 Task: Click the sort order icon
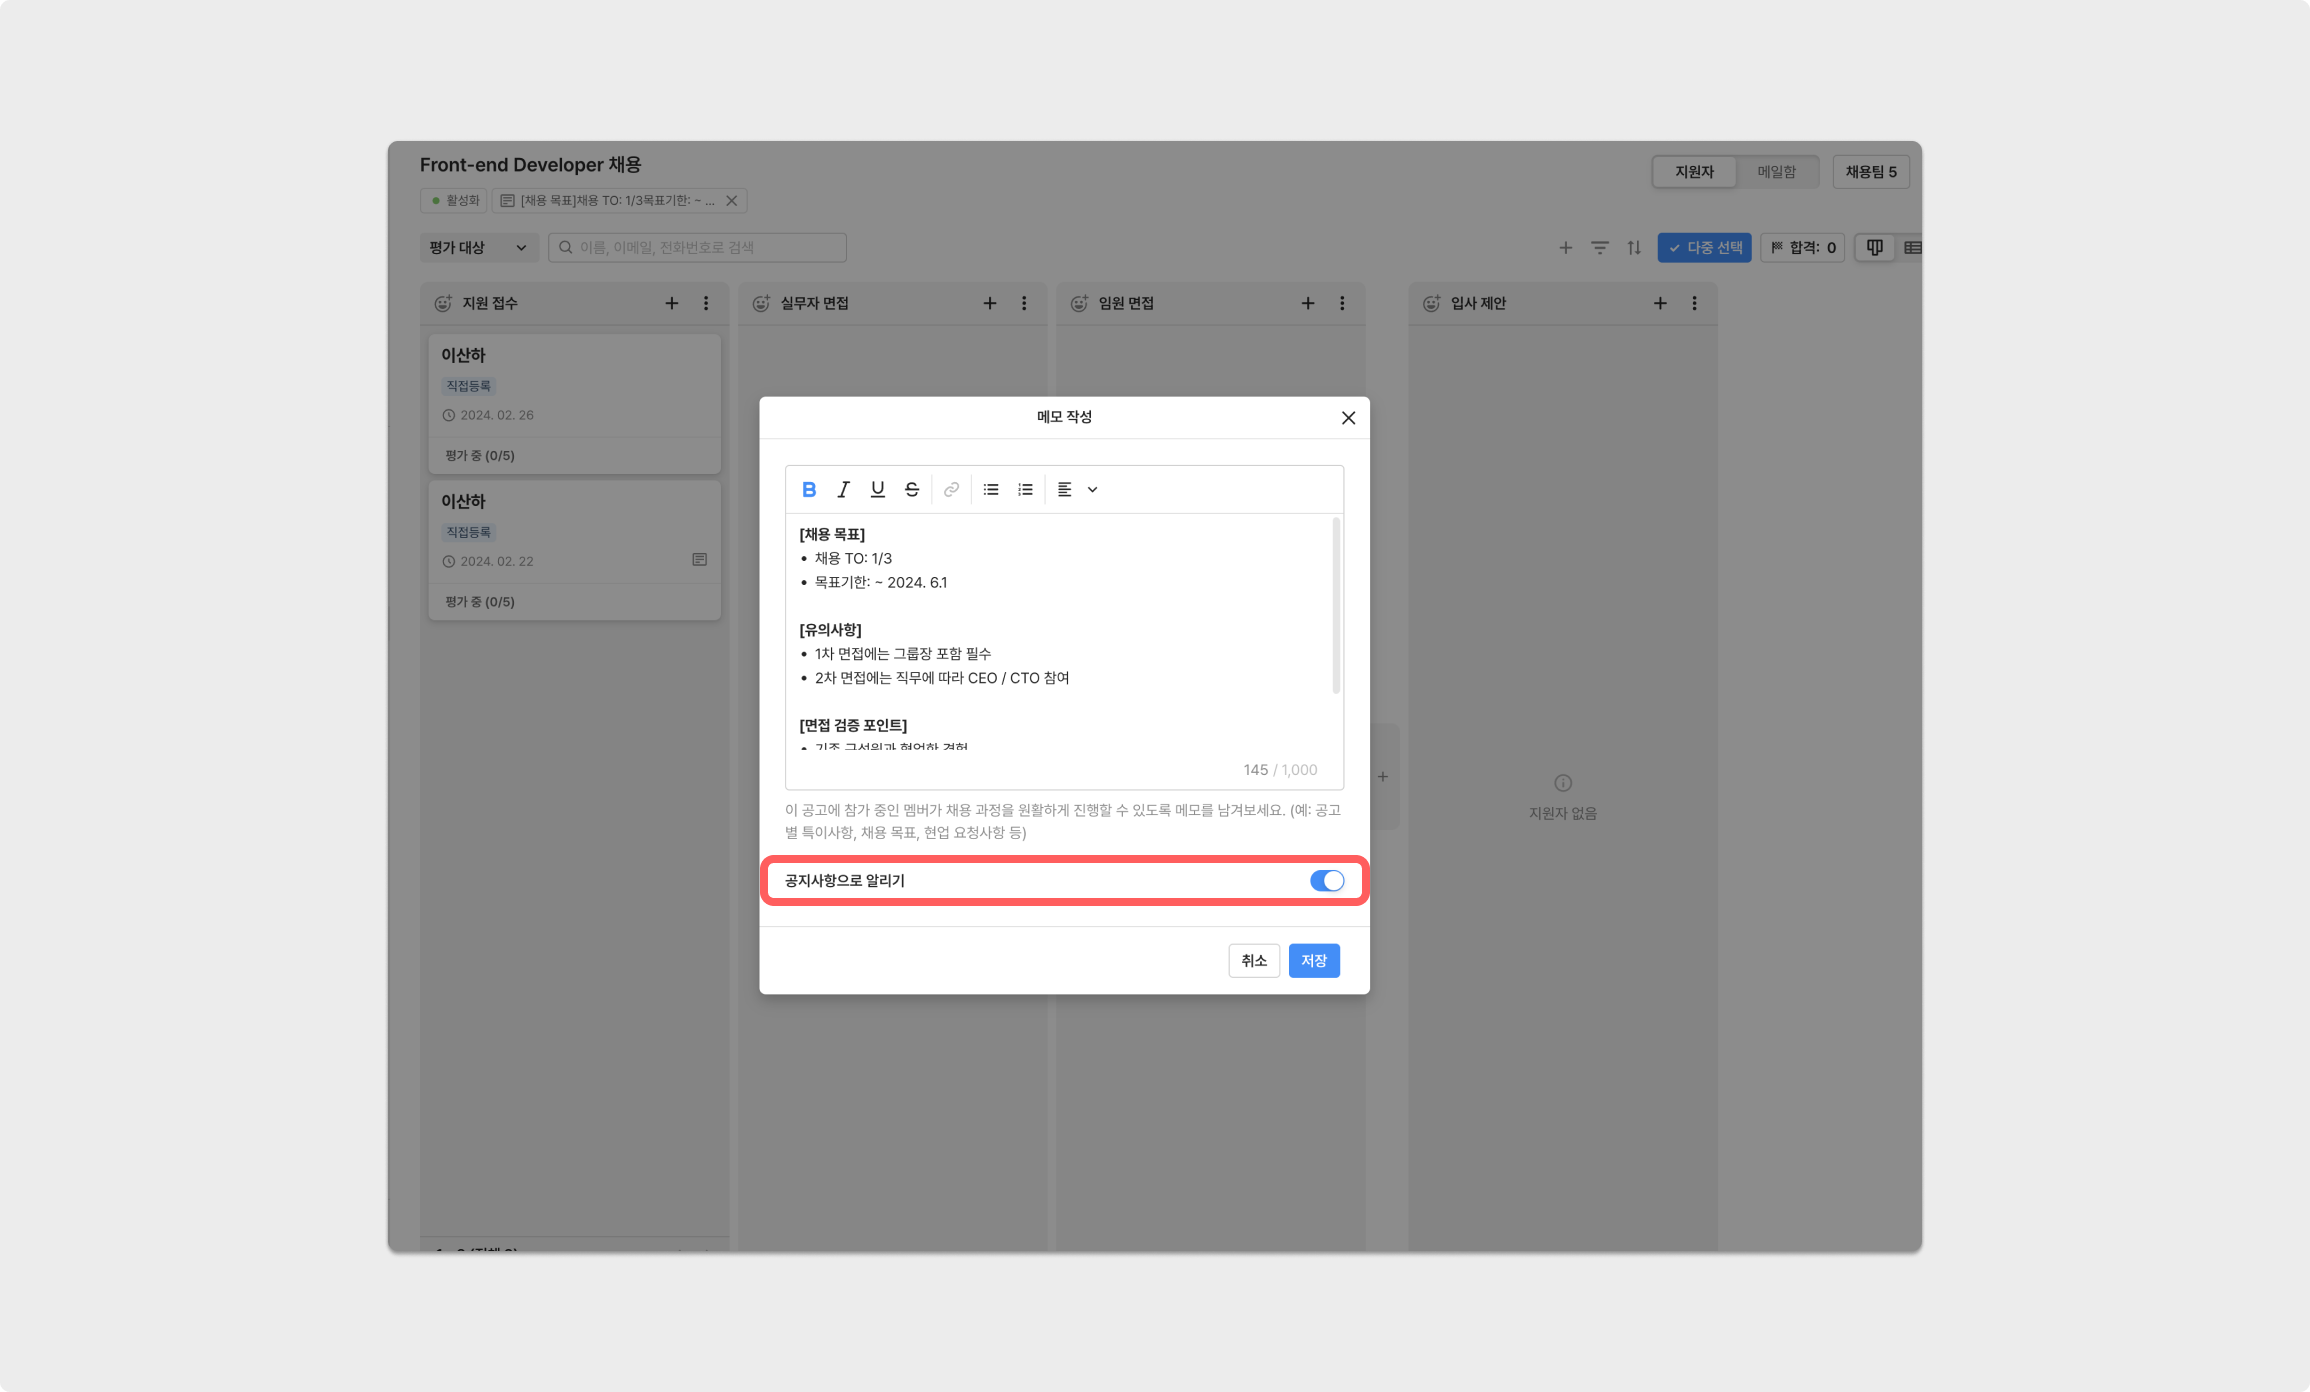tap(1633, 247)
